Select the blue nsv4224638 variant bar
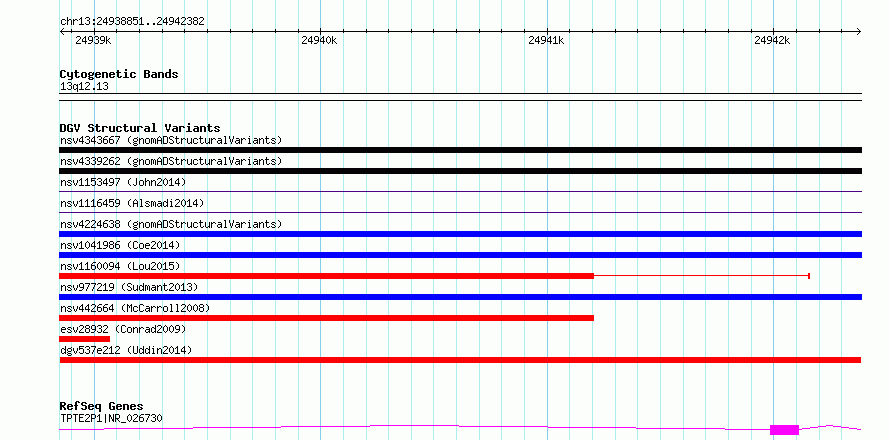This screenshot has height=440, width=890. pos(460,234)
